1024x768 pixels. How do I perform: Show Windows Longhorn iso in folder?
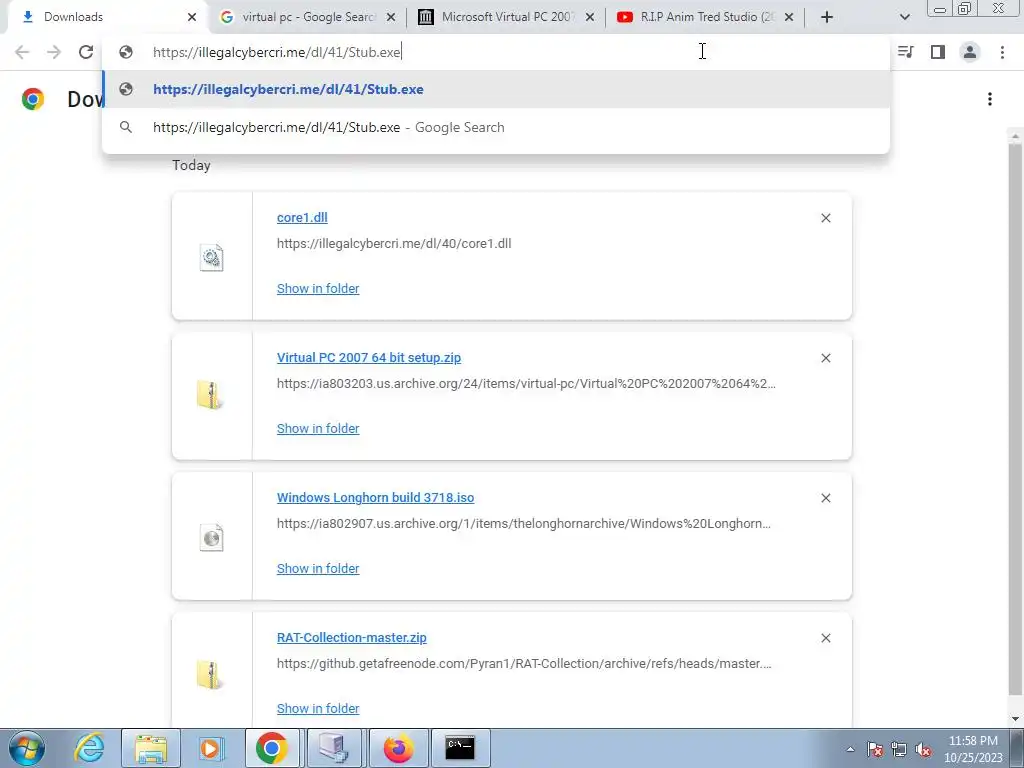[x=318, y=569]
